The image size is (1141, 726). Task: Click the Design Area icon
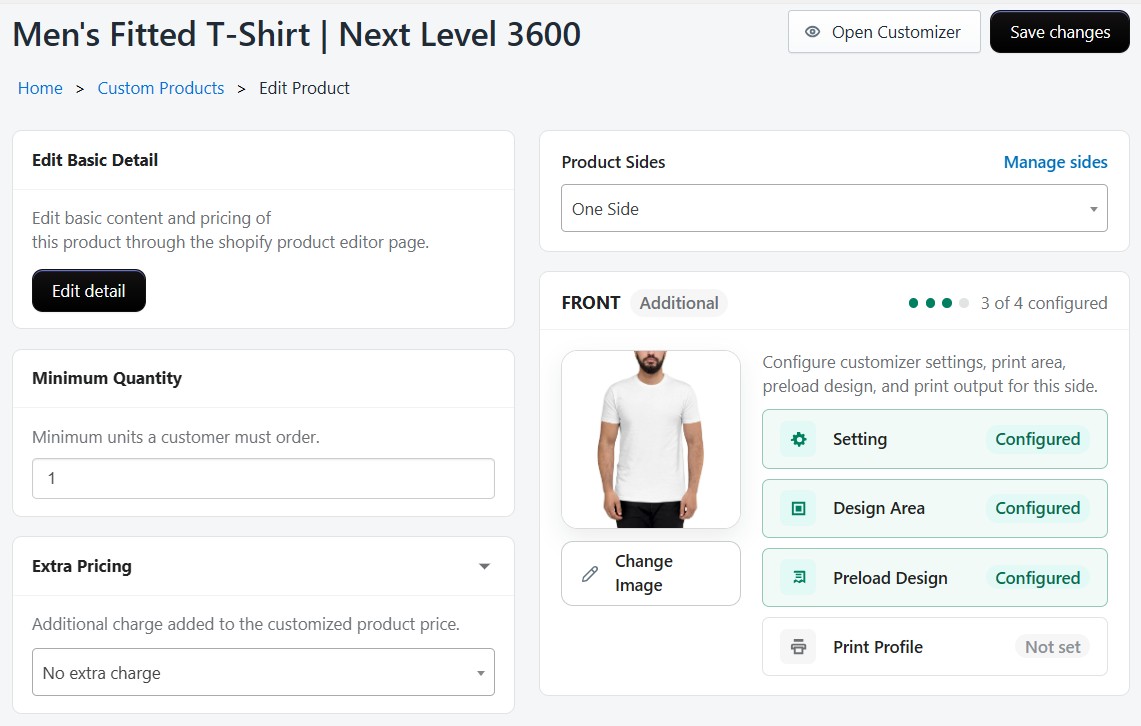pos(796,508)
